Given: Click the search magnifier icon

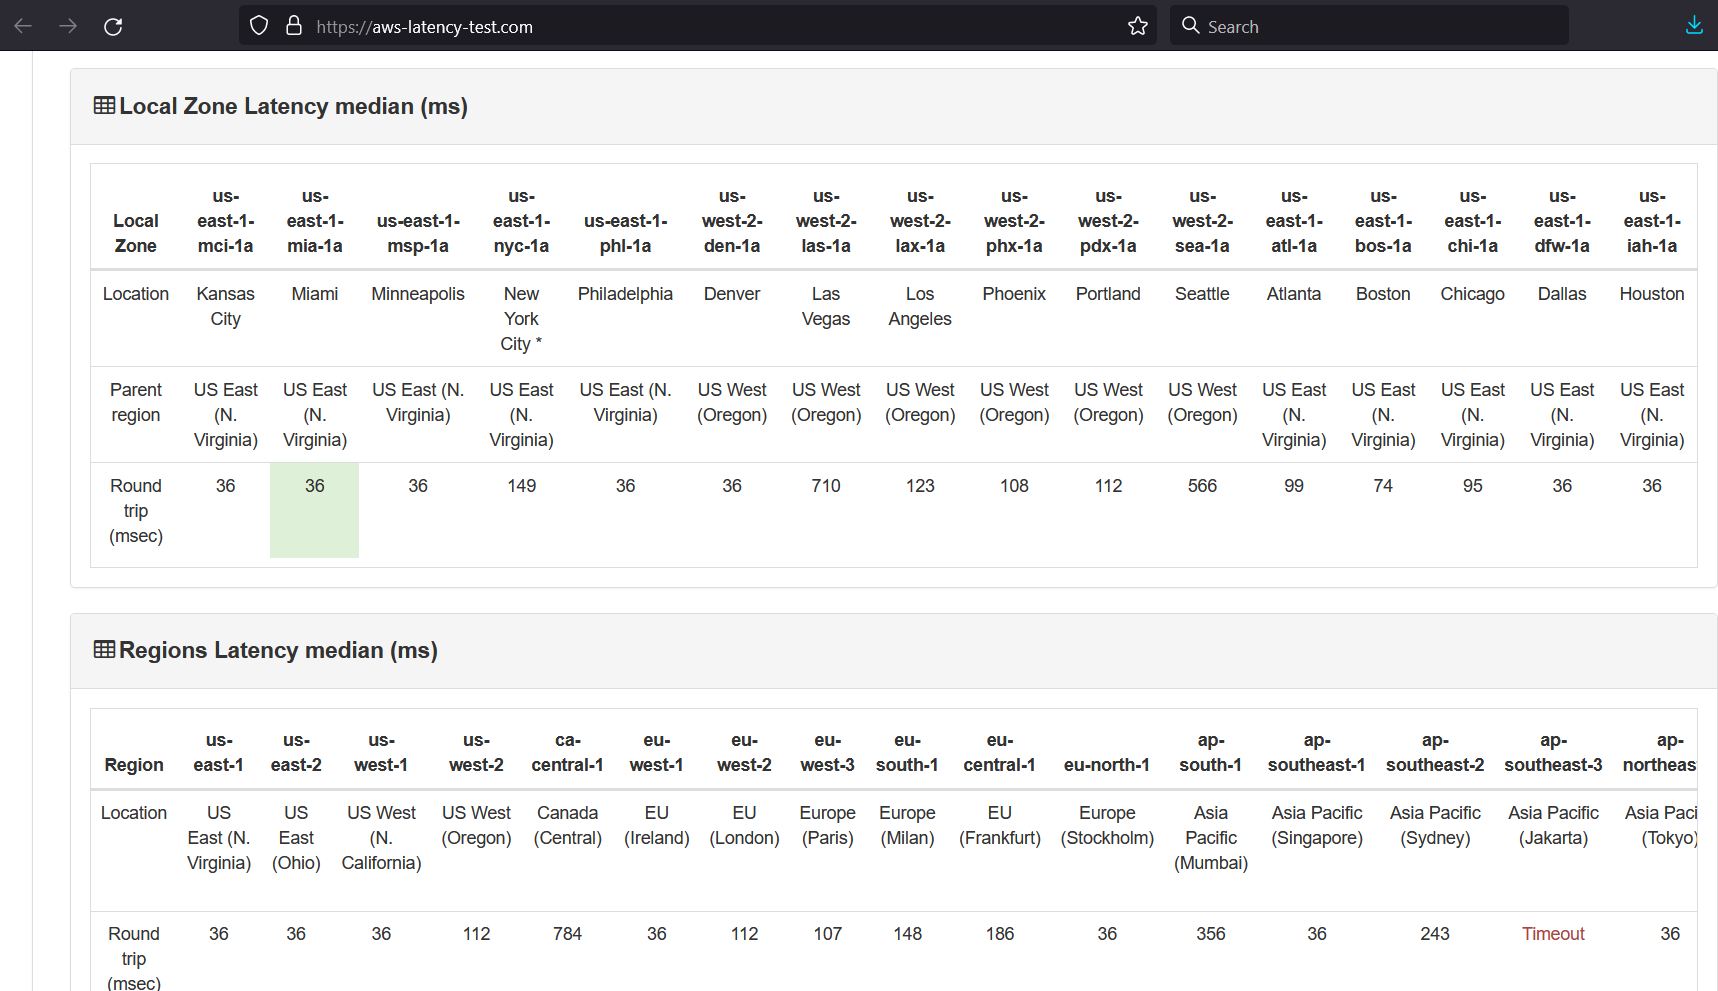Looking at the screenshot, I should [1190, 26].
